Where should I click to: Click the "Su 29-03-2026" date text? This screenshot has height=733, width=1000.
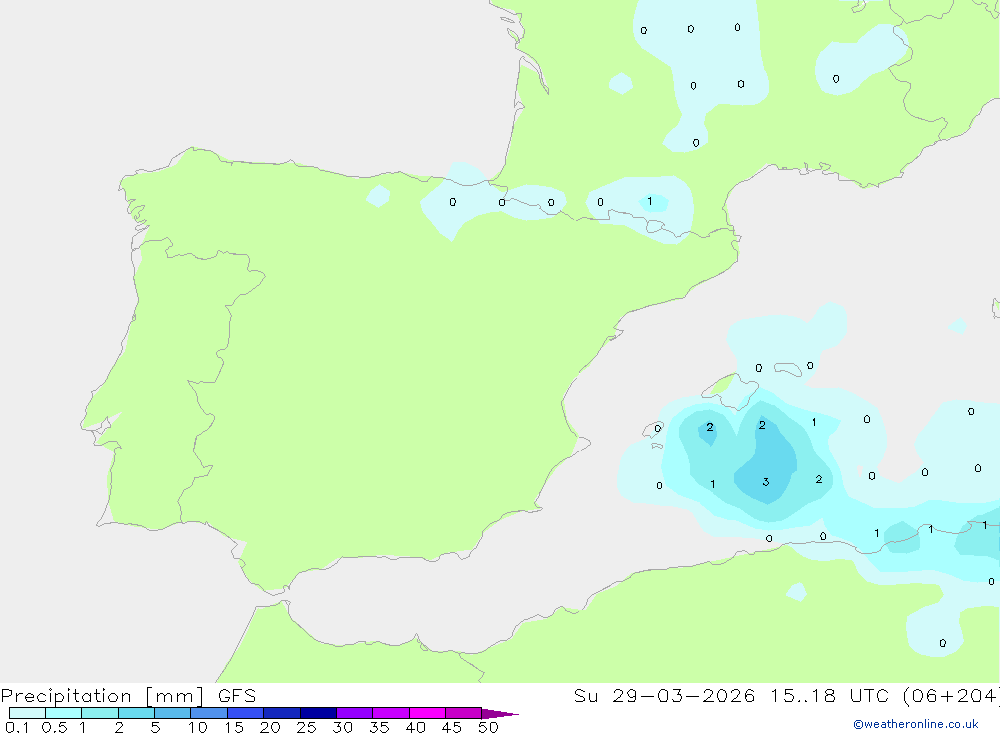[x=665, y=696]
